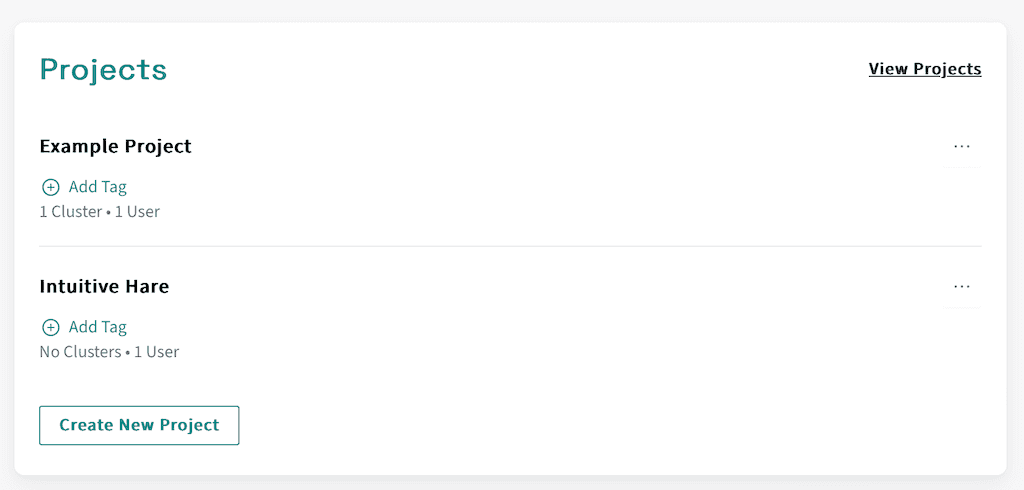Click the 1 Cluster text in Example Project
The height and width of the screenshot is (490, 1024).
[x=70, y=212]
